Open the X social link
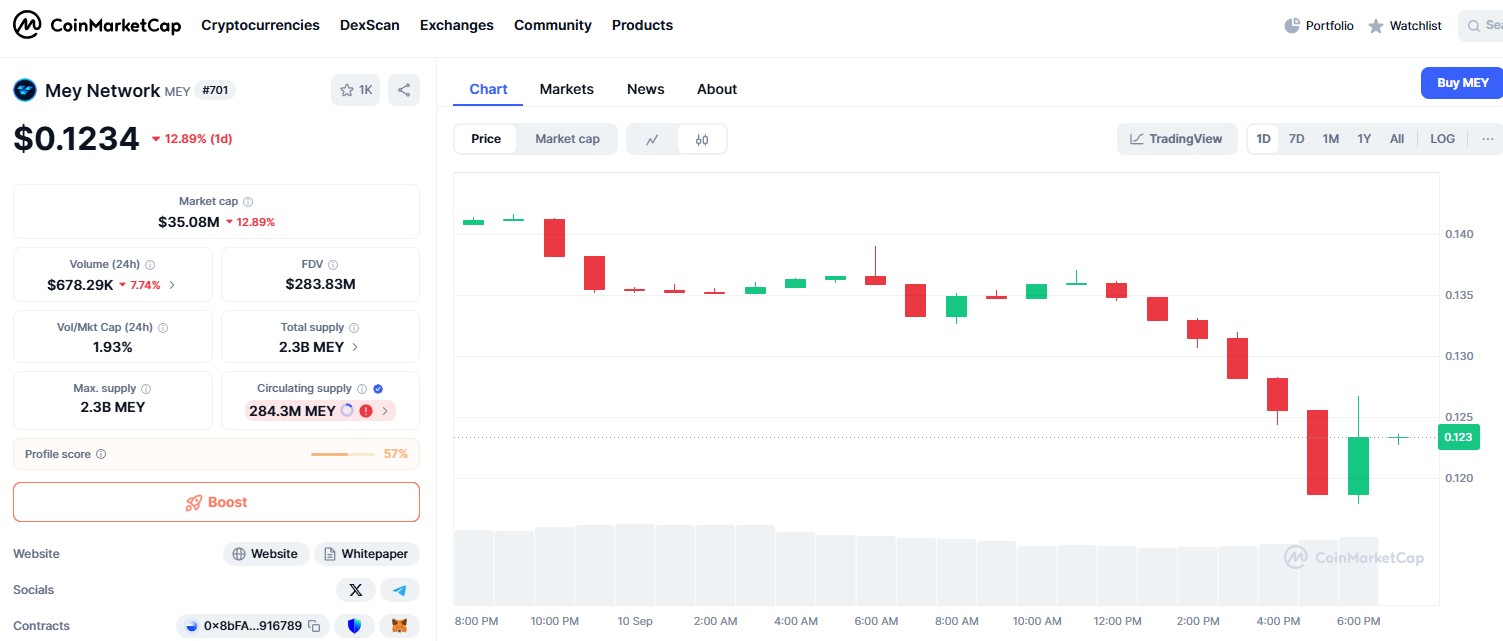This screenshot has height=641, width=1503. pos(355,590)
